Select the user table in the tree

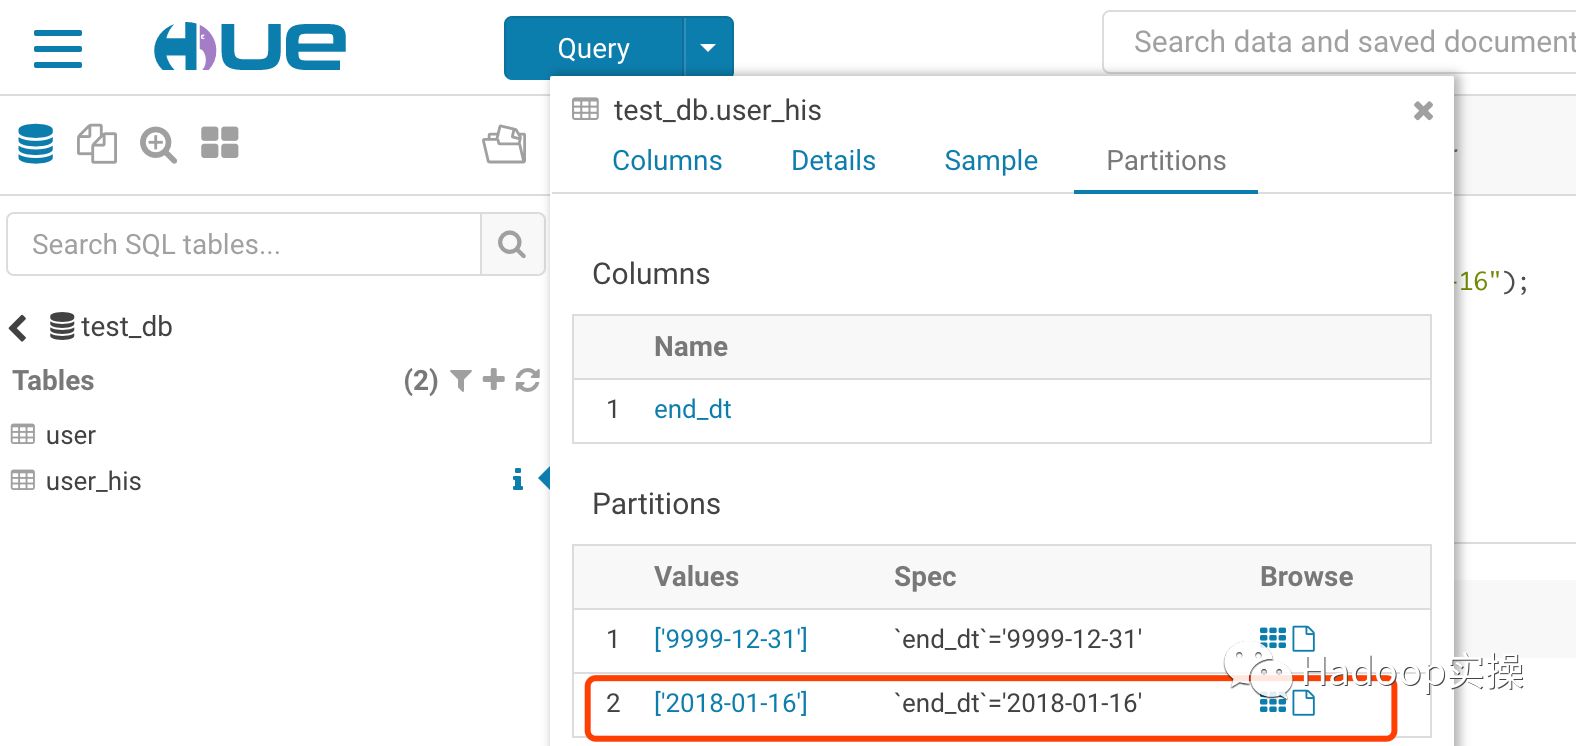(71, 435)
